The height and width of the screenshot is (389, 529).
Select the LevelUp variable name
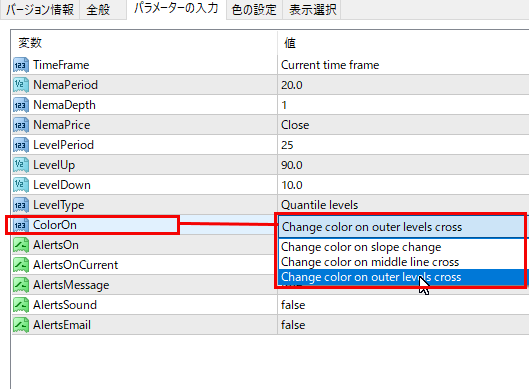coord(54,165)
